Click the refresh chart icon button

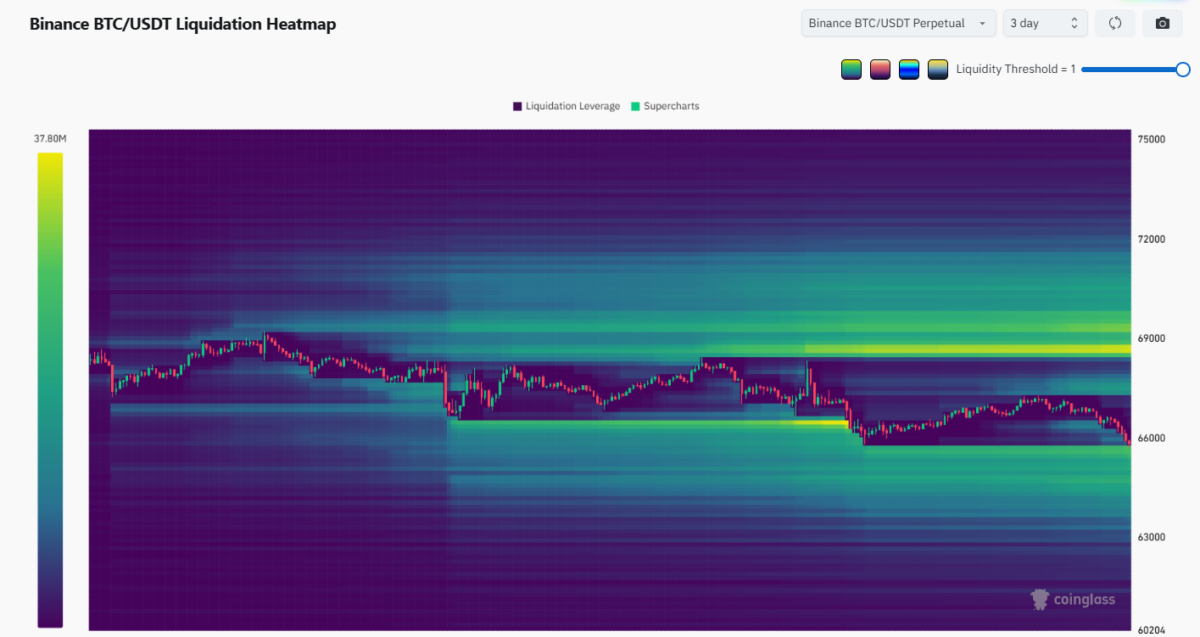point(1115,23)
